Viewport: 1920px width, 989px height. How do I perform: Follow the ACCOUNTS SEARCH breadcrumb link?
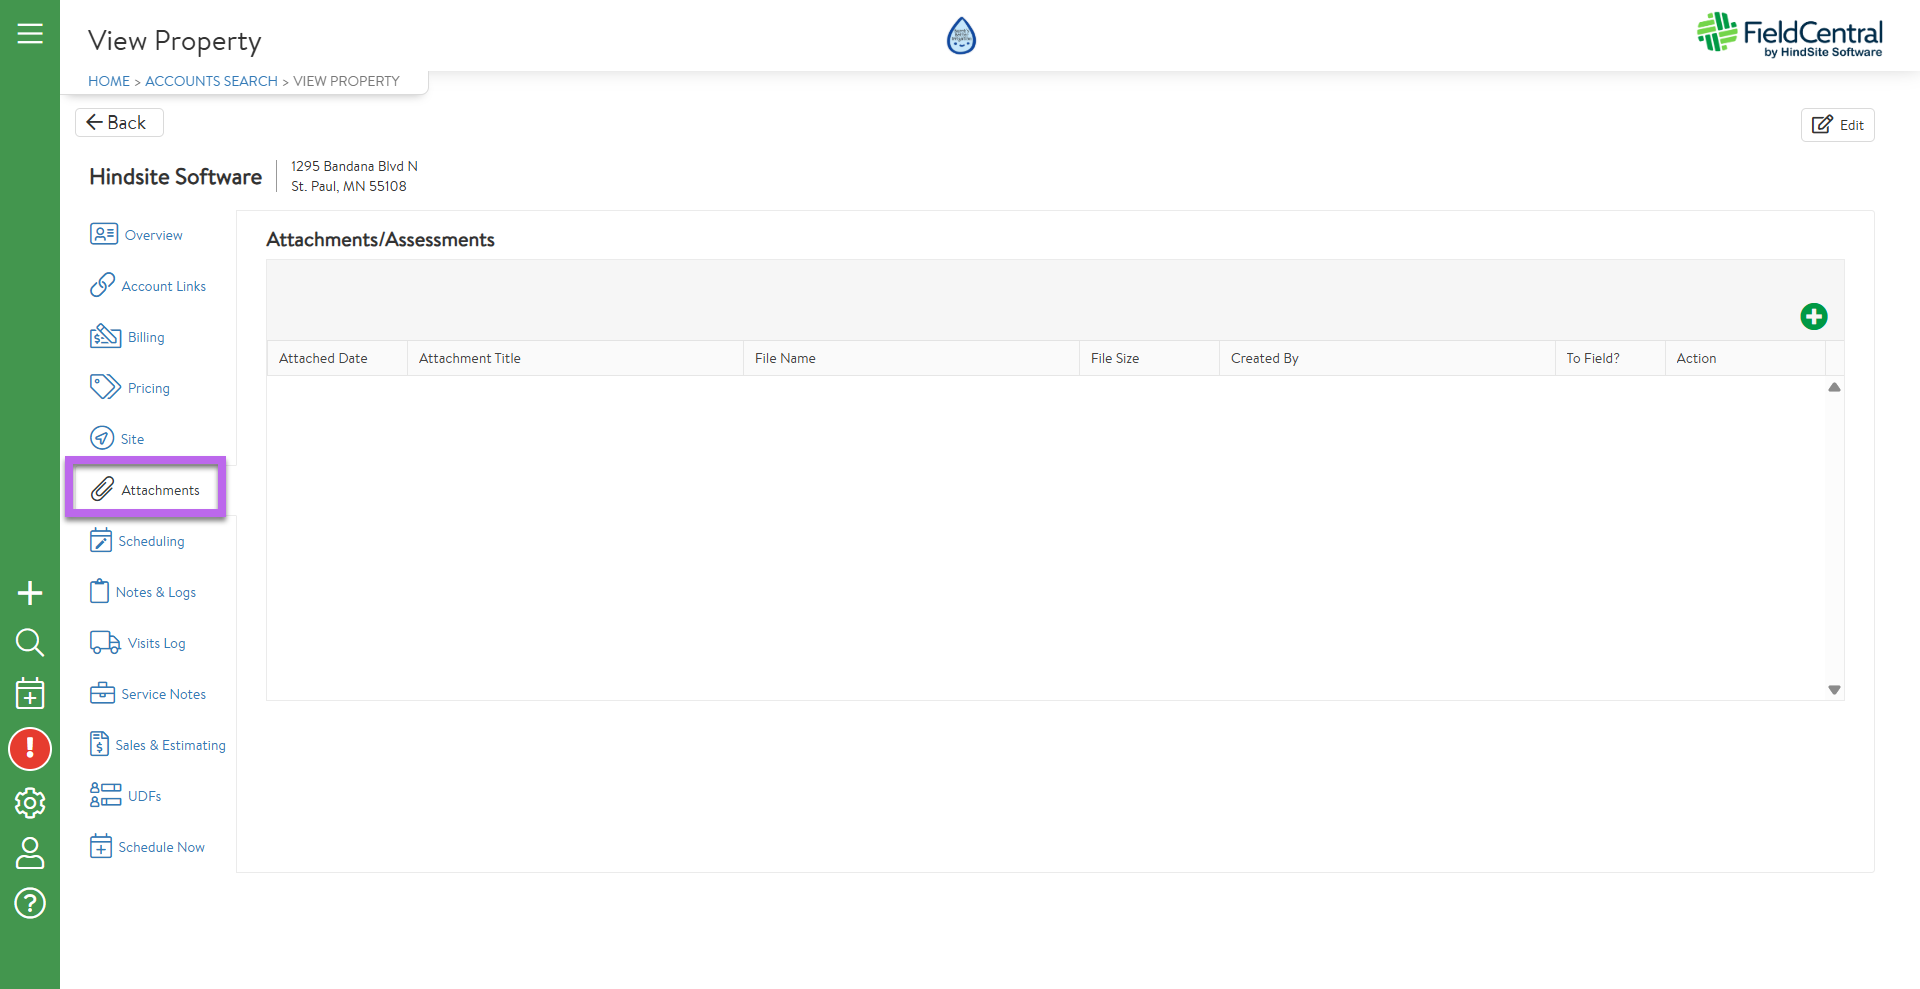[x=211, y=81]
